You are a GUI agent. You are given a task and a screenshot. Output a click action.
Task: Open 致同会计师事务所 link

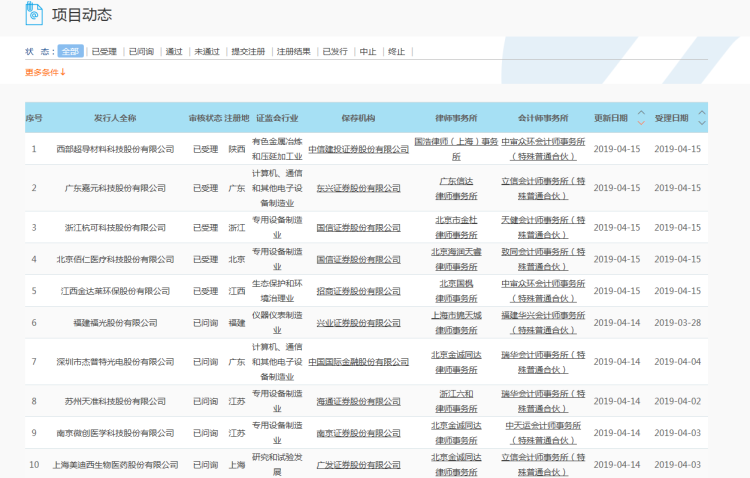click(543, 259)
